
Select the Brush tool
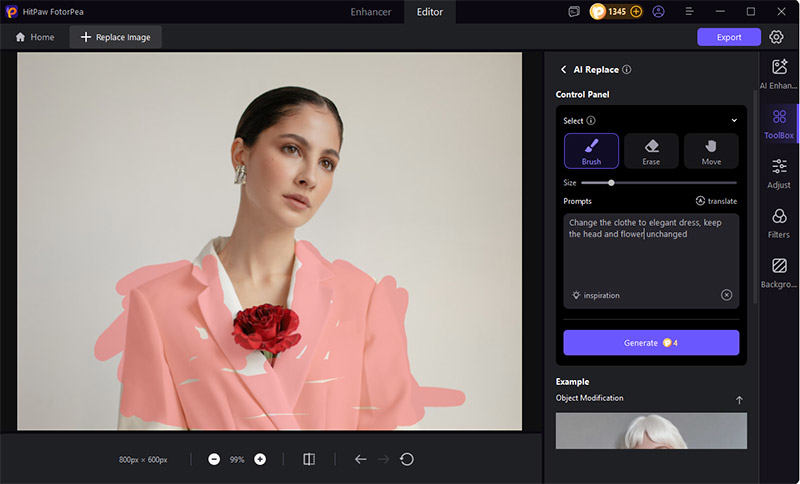coord(591,151)
